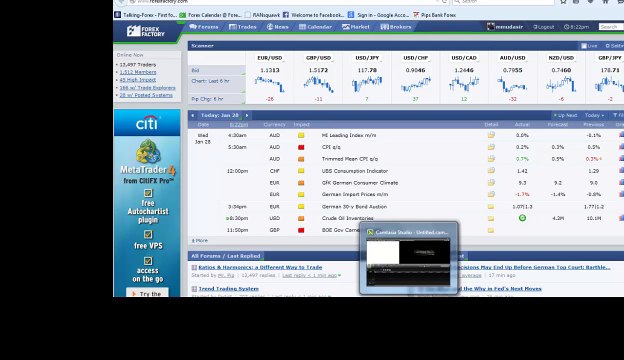The width and height of the screenshot is (624, 360).
Task: Open the News menu
Action: tap(277, 27)
